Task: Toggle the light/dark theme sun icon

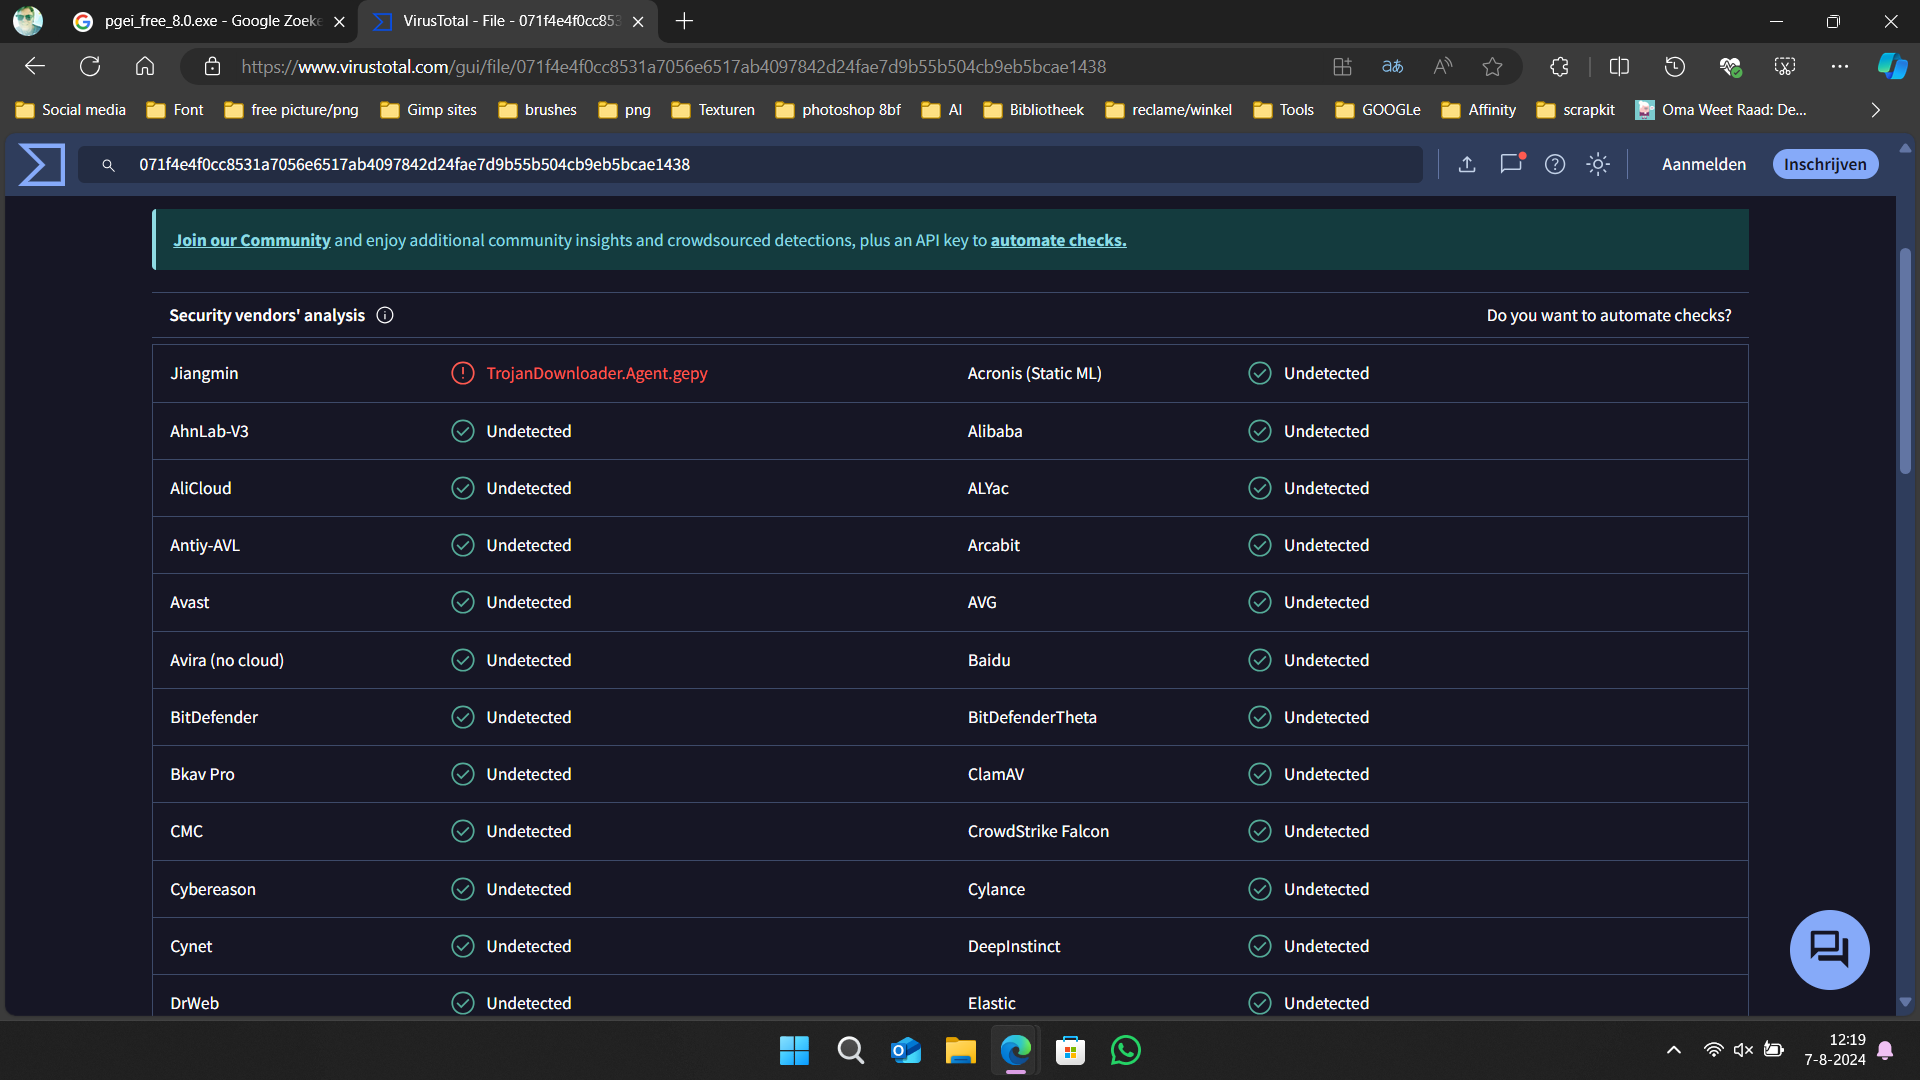Action: click(x=1598, y=165)
